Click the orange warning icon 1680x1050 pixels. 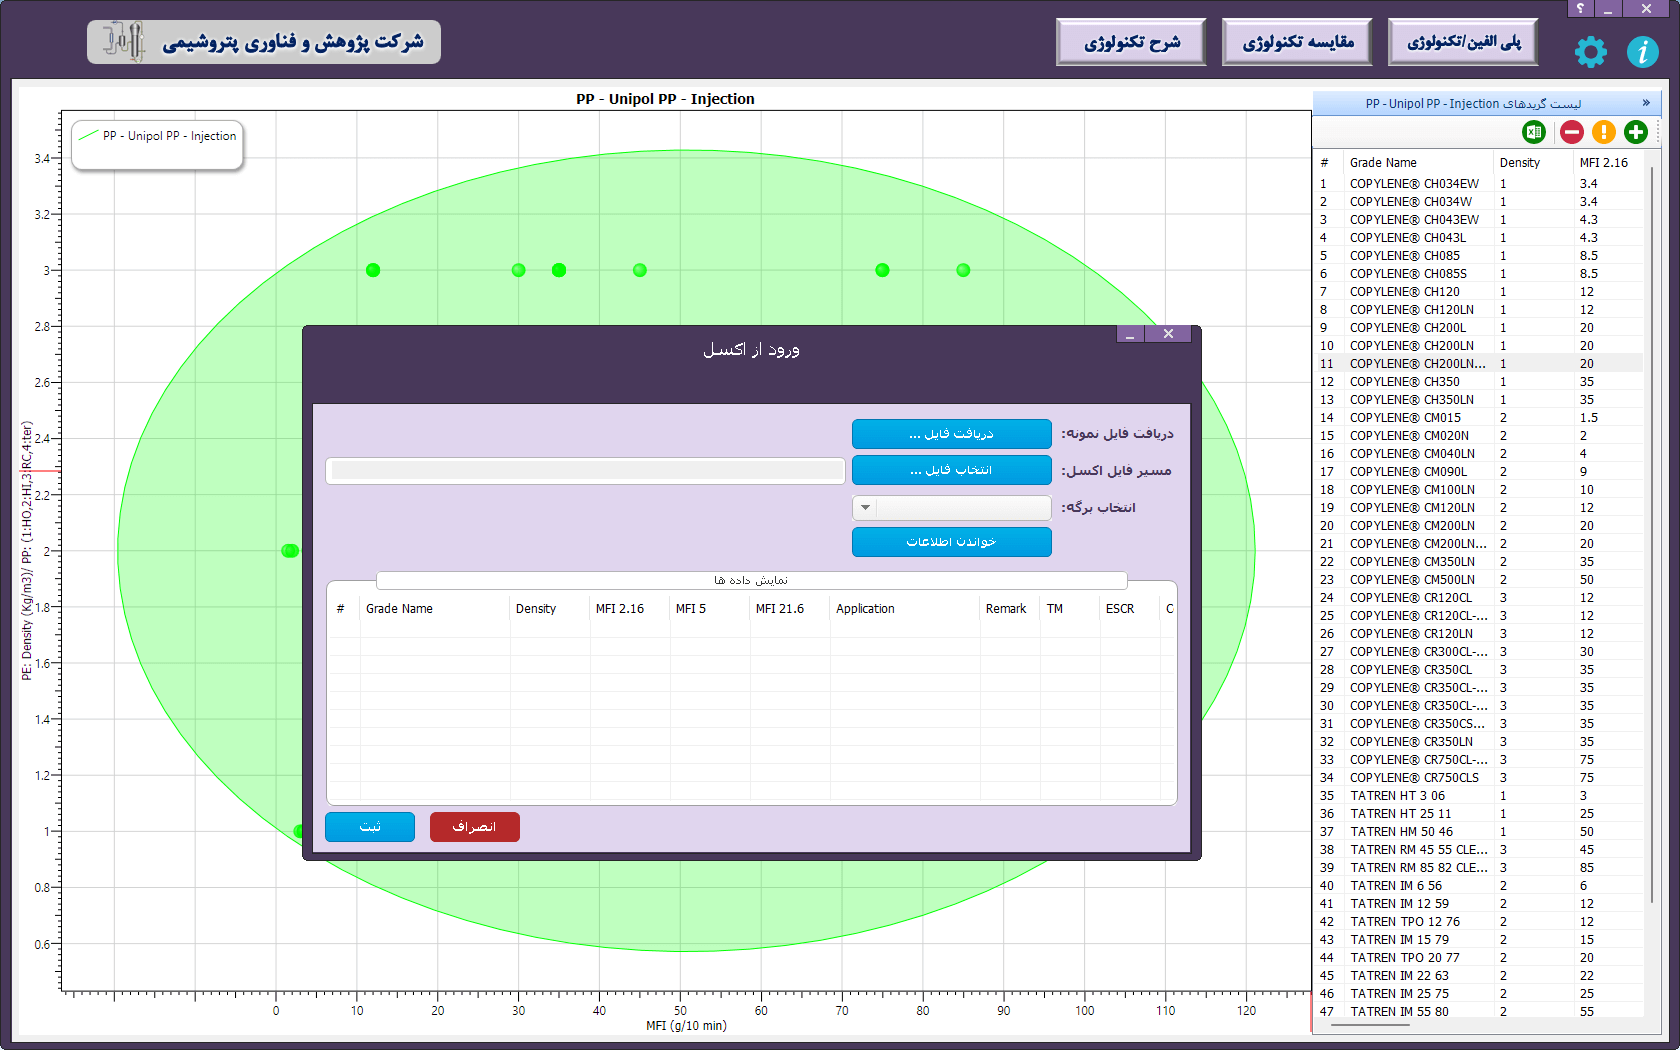[x=1604, y=132]
